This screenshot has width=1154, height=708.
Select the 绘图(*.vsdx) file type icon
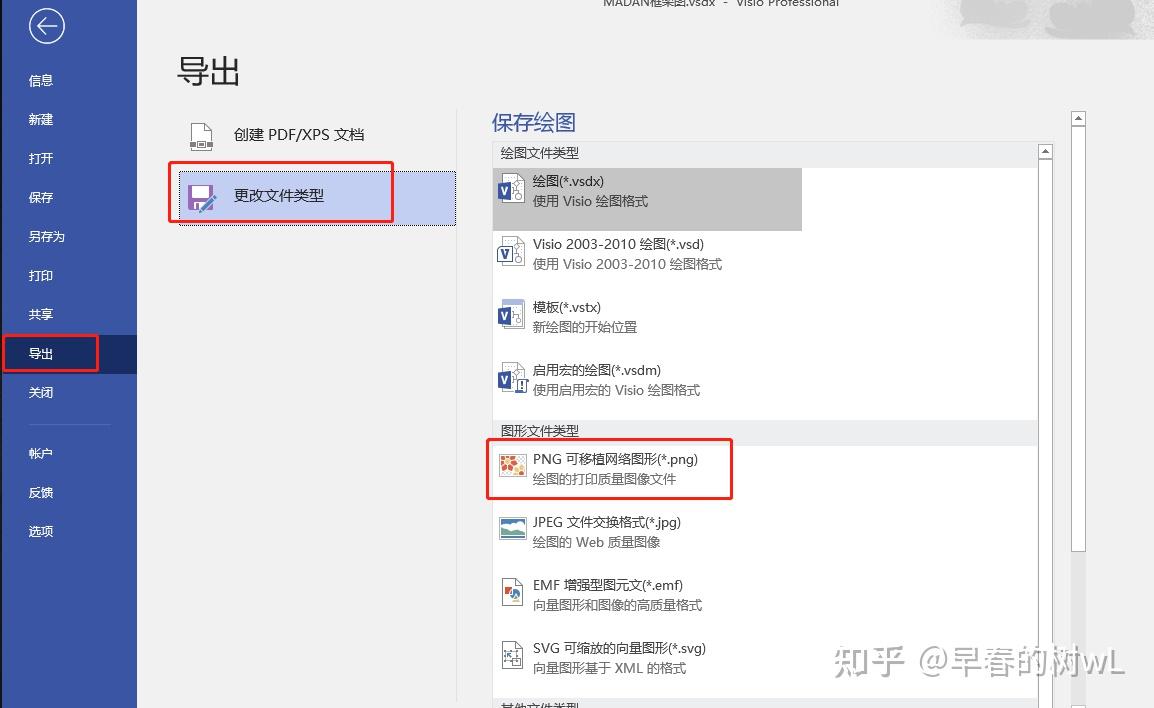point(512,187)
